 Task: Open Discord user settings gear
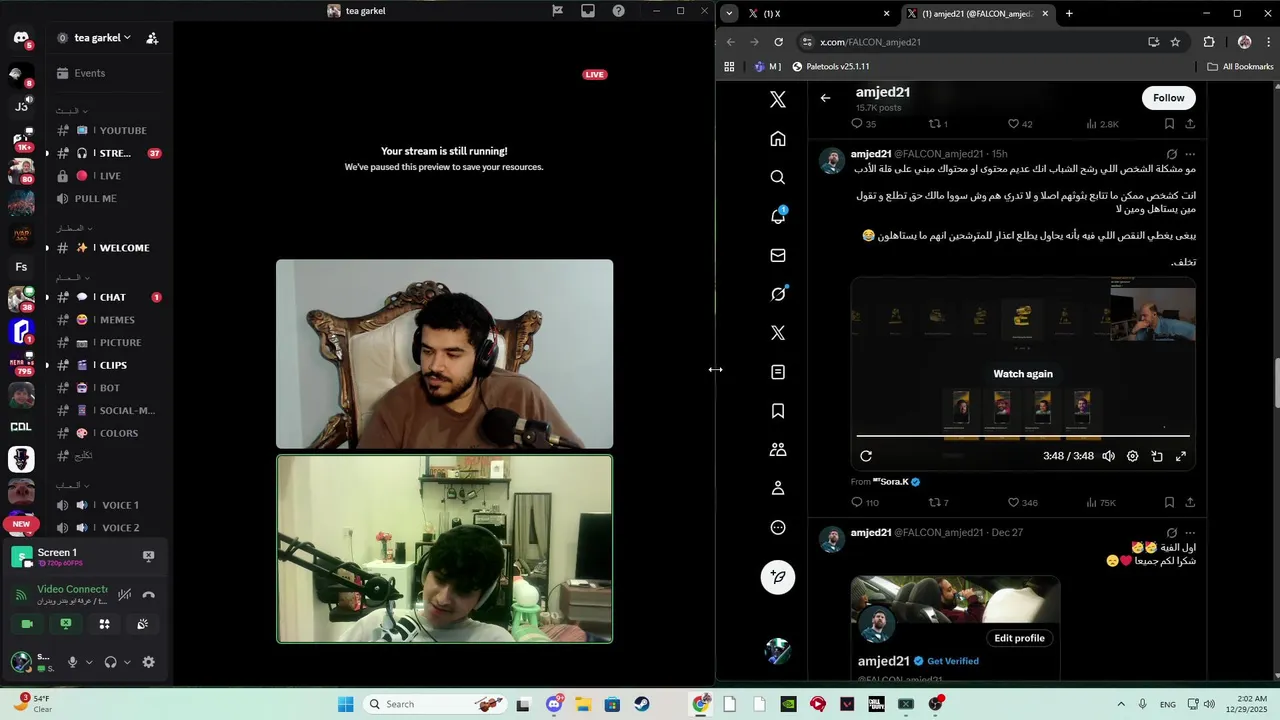click(x=149, y=662)
